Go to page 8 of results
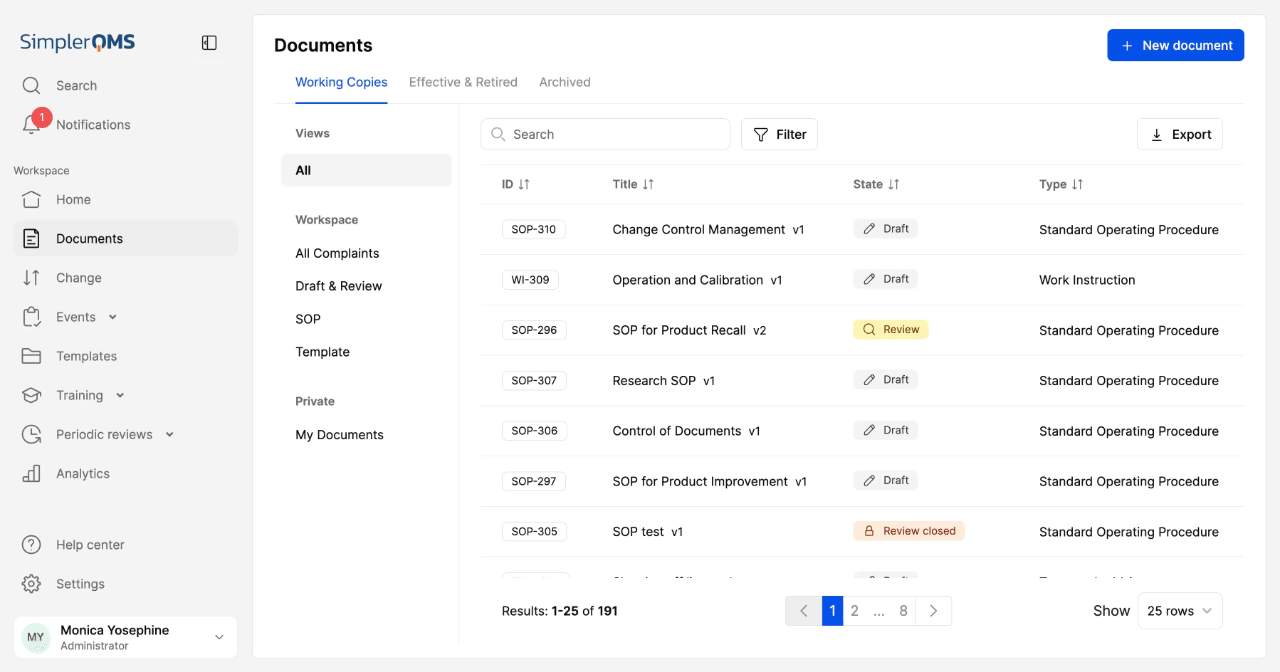 point(904,611)
